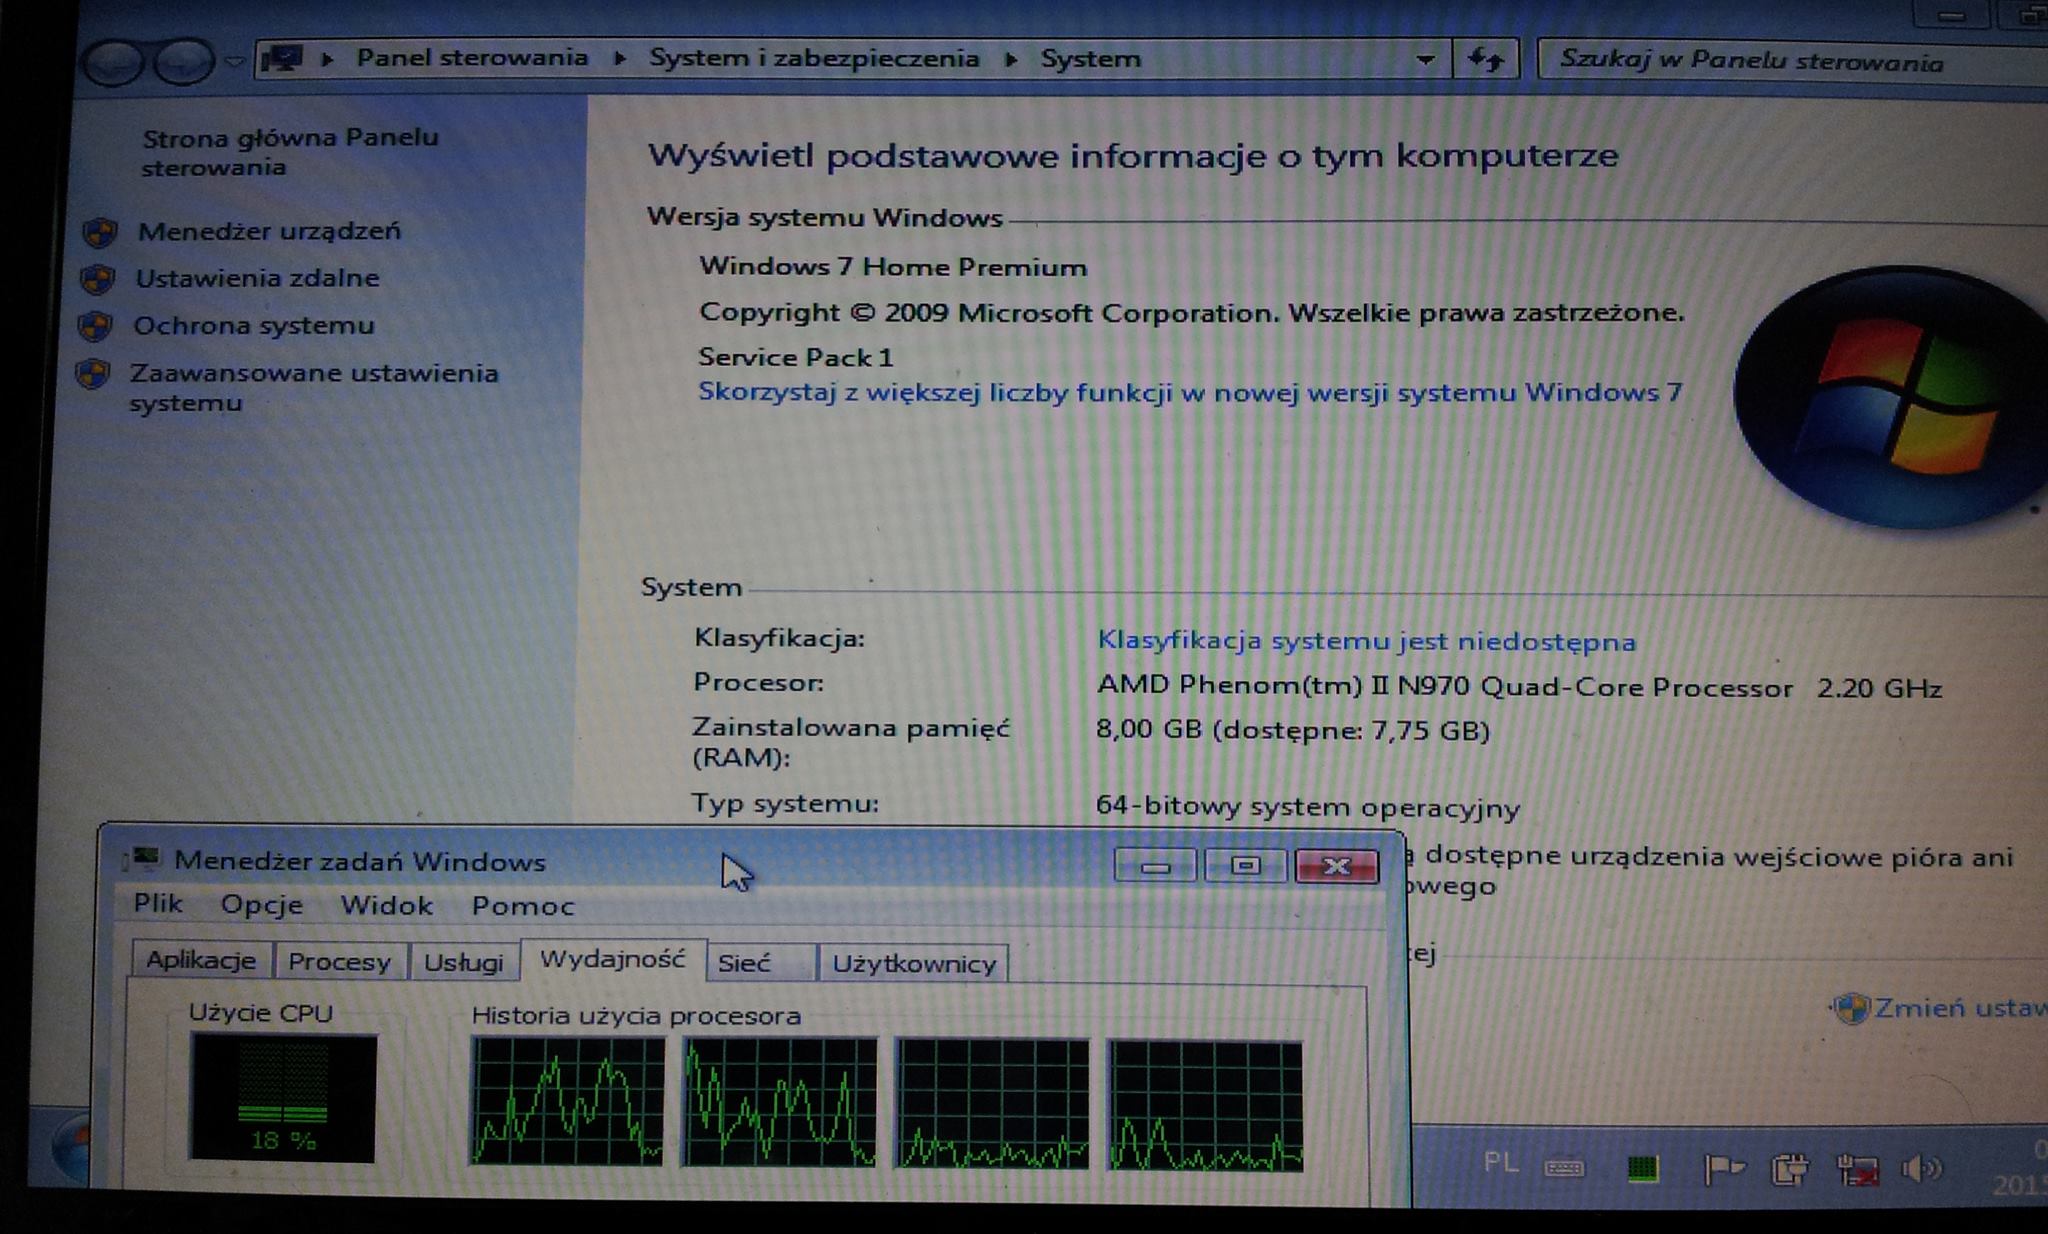2048x1234 pixels.
Task: Select Panel sterowania in the breadcrumb
Action: [x=472, y=58]
